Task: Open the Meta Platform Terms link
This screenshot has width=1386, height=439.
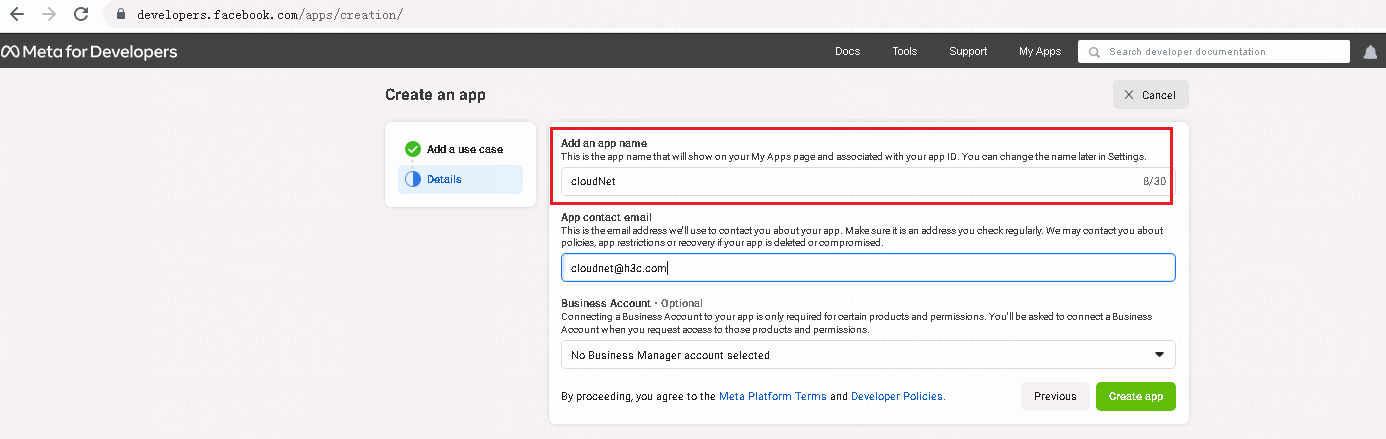Action: tap(773, 397)
